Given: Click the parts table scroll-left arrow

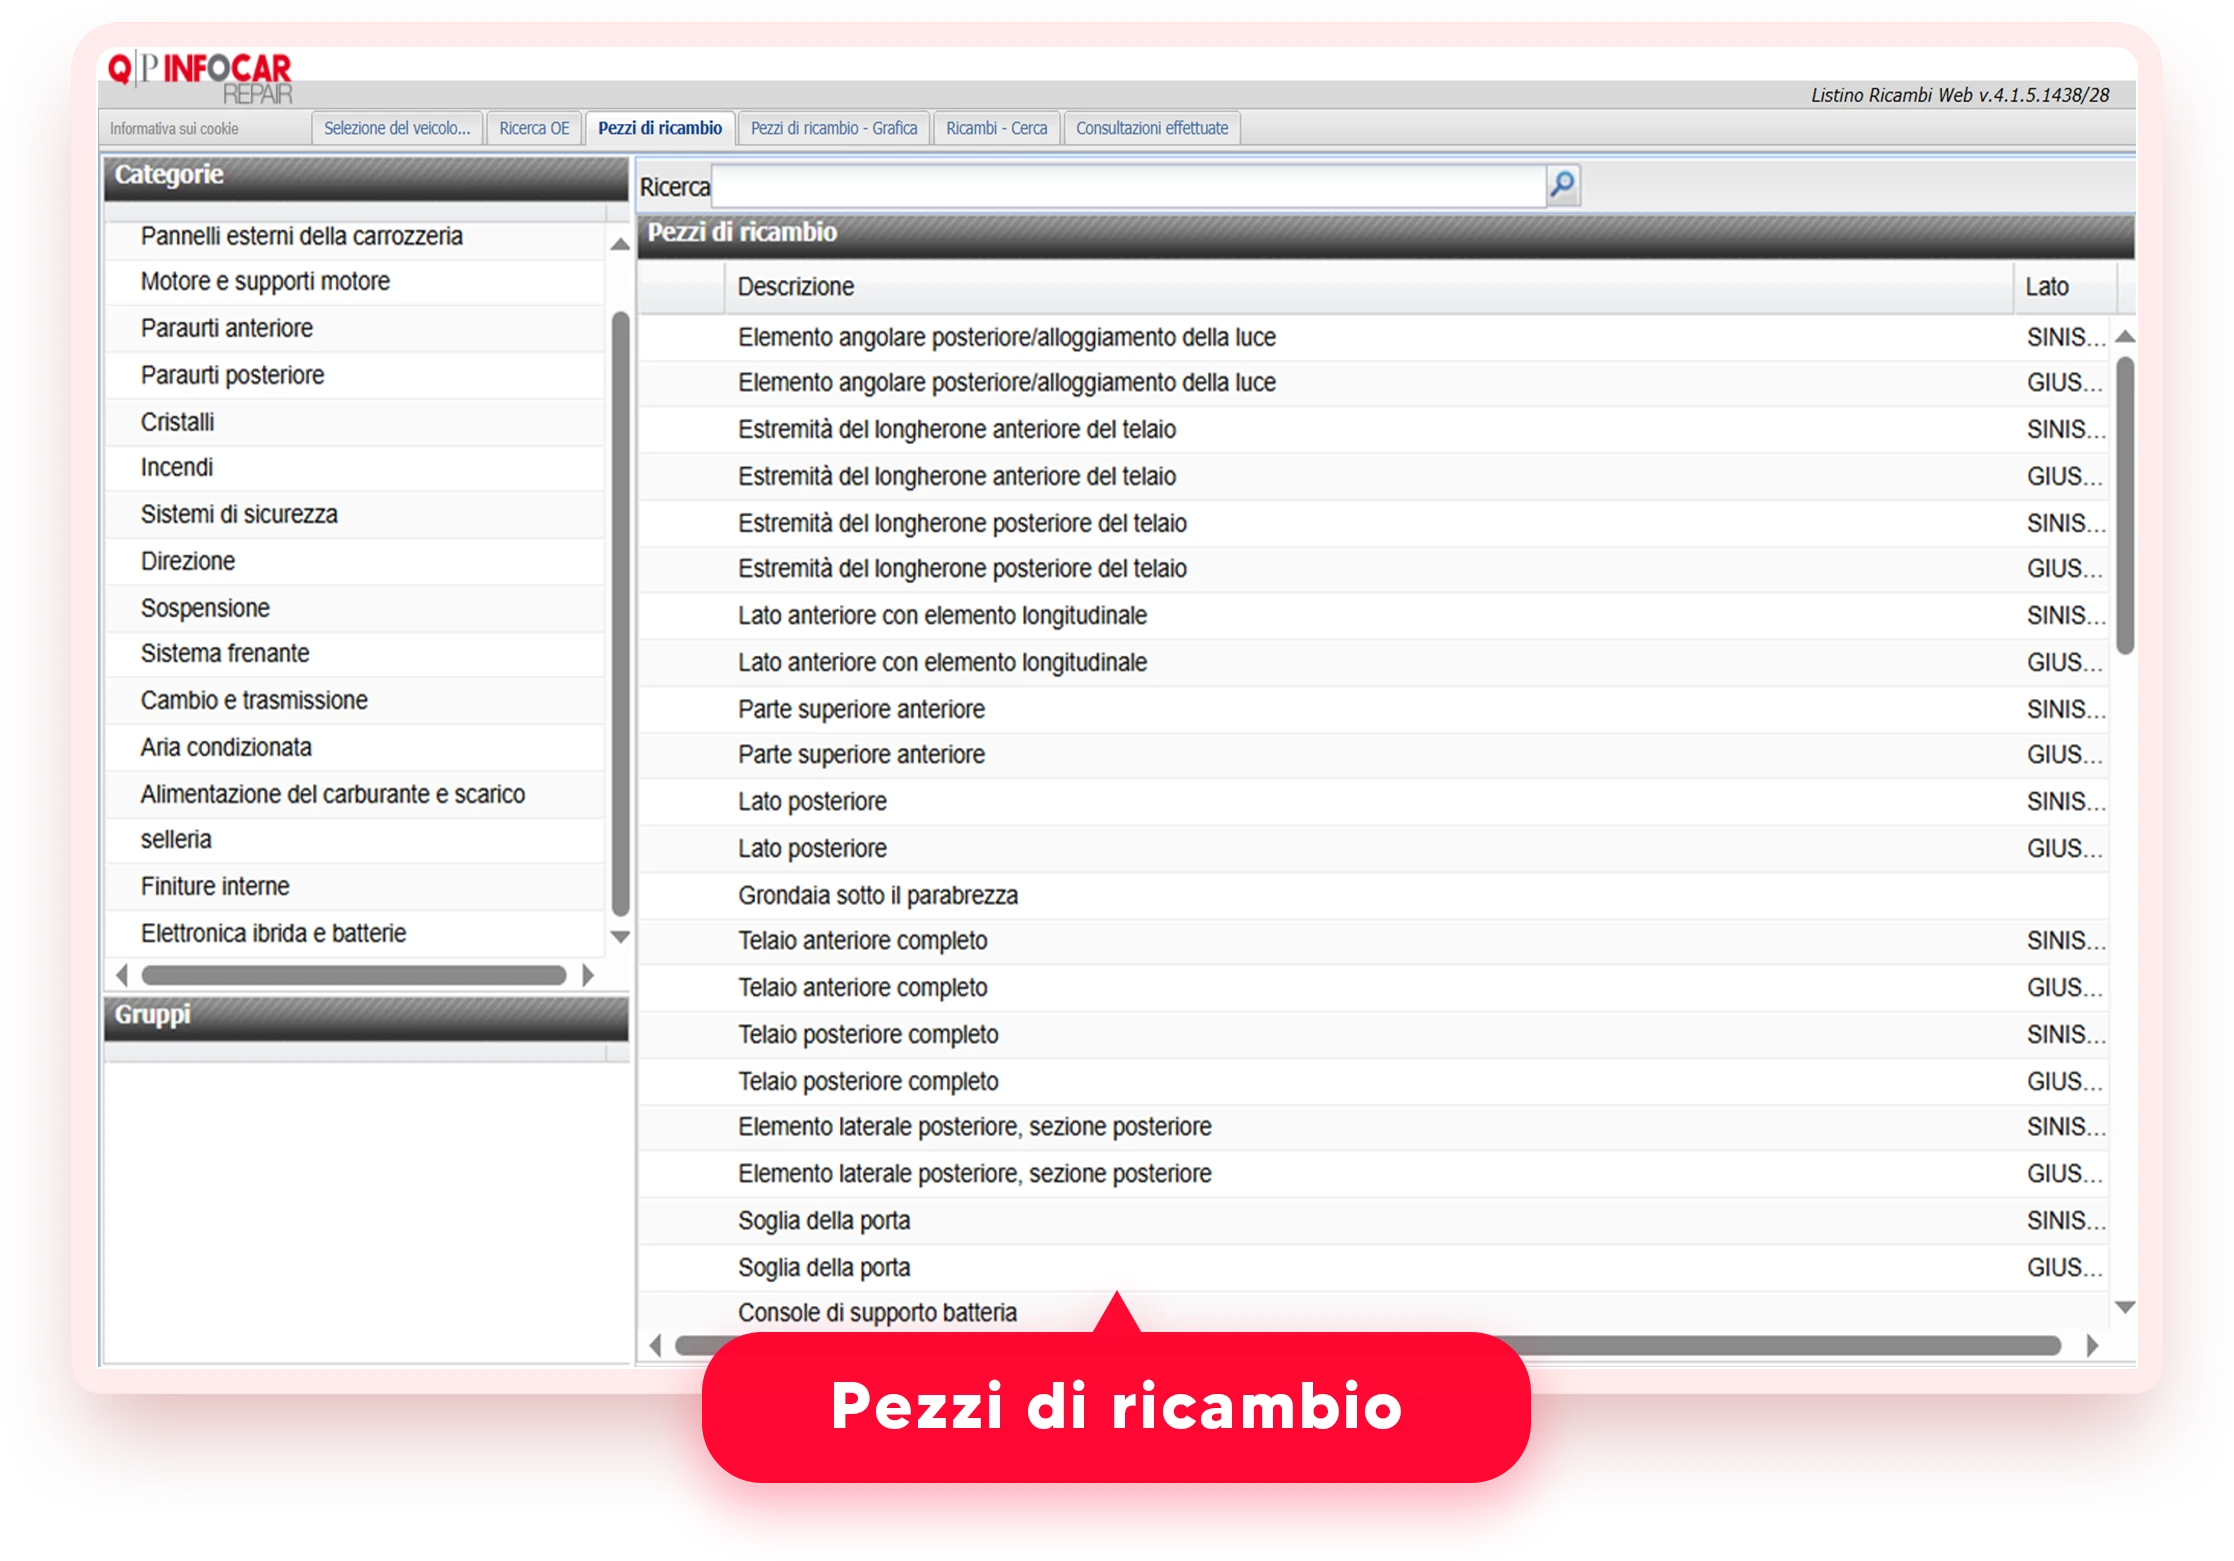Looking at the screenshot, I should (x=656, y=1346).
